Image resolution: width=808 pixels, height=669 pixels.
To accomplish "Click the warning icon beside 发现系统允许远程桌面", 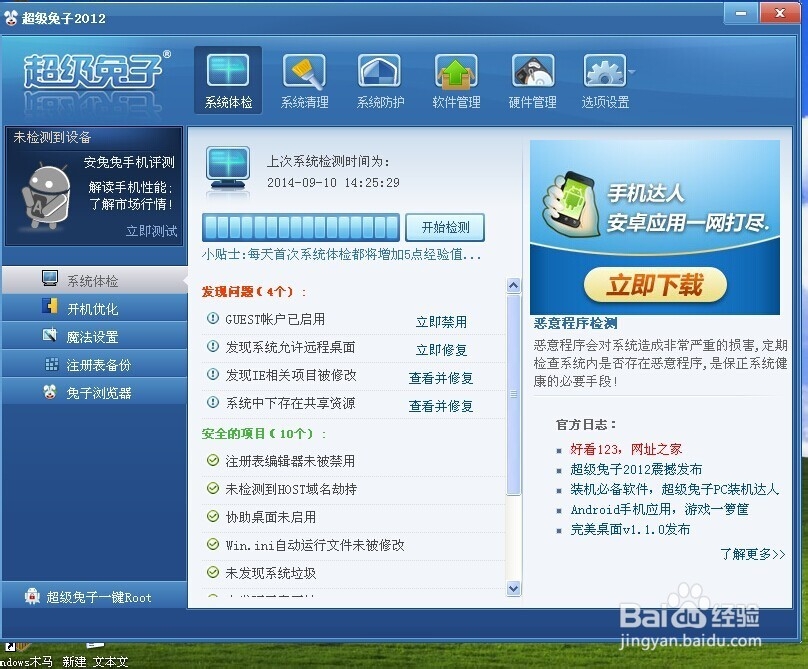I will click(x=212, y=346).
